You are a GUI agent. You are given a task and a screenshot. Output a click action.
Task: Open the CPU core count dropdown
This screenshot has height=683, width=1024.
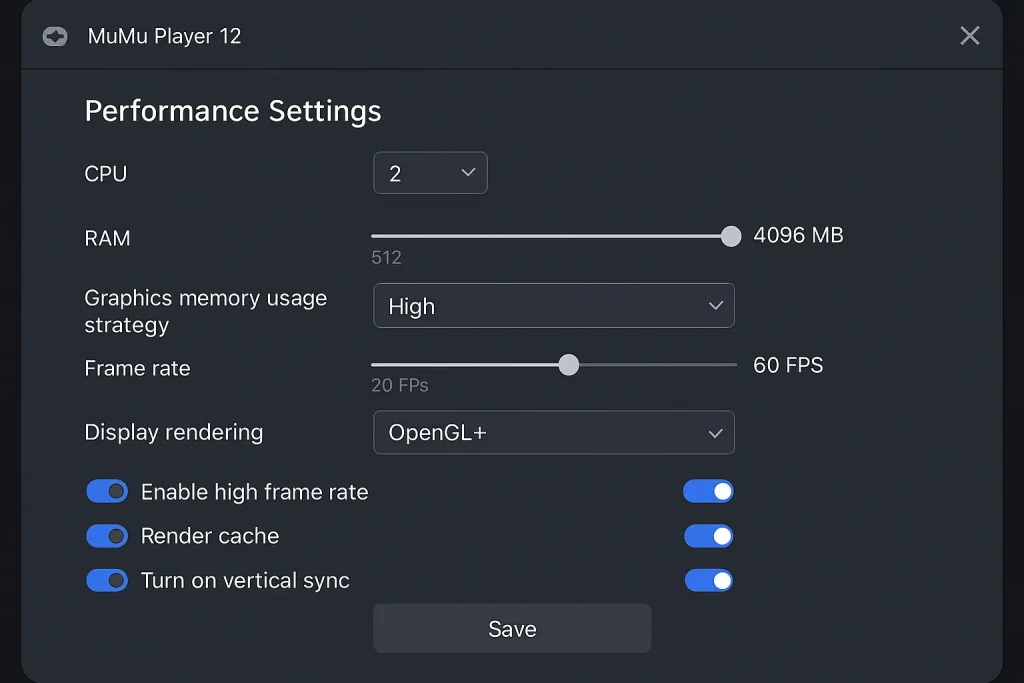tap(430, 173)
